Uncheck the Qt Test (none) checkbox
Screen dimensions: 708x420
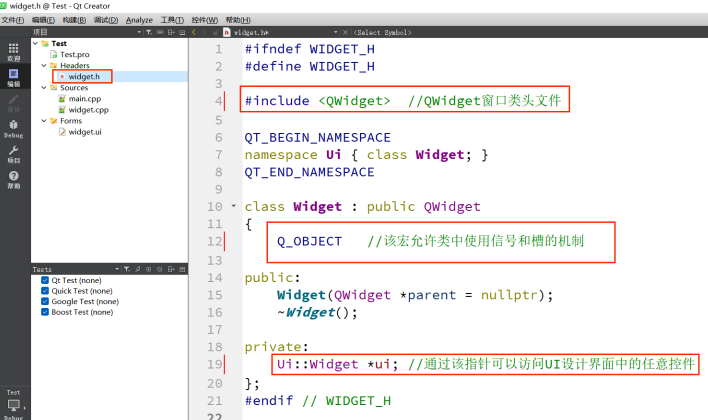45,280
